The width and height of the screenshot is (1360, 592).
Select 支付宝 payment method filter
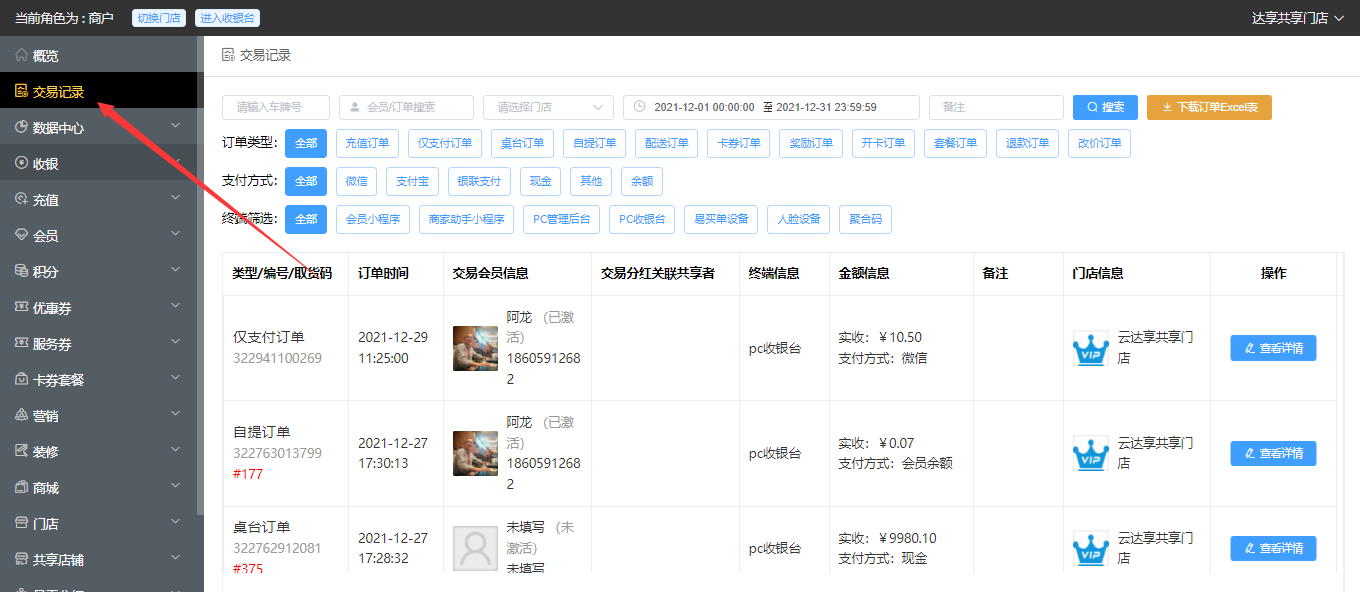pos(412,181)
